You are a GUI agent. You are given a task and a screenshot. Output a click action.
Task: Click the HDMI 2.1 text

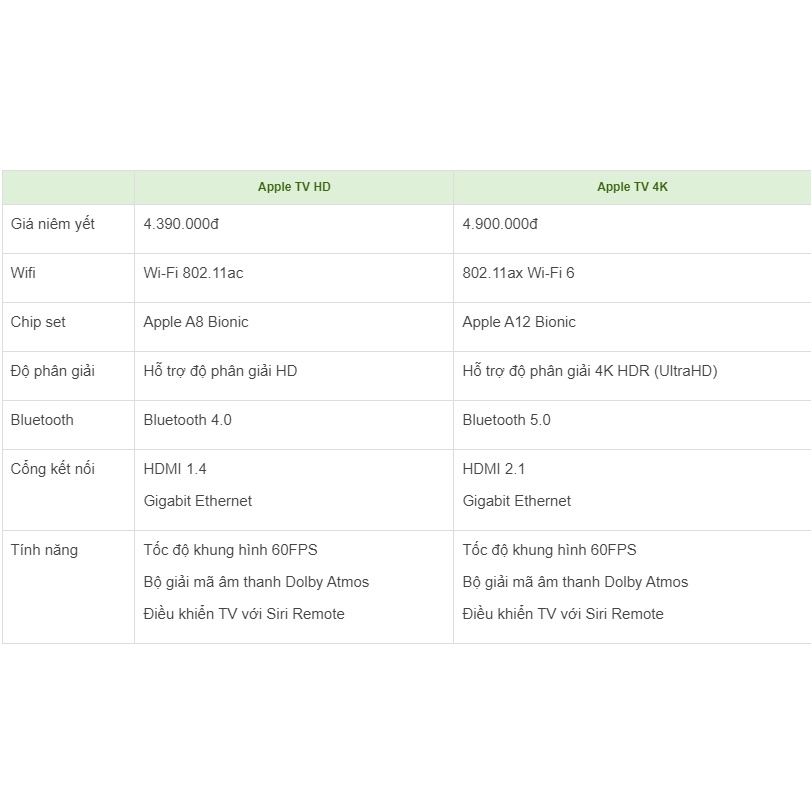[494, 469]
